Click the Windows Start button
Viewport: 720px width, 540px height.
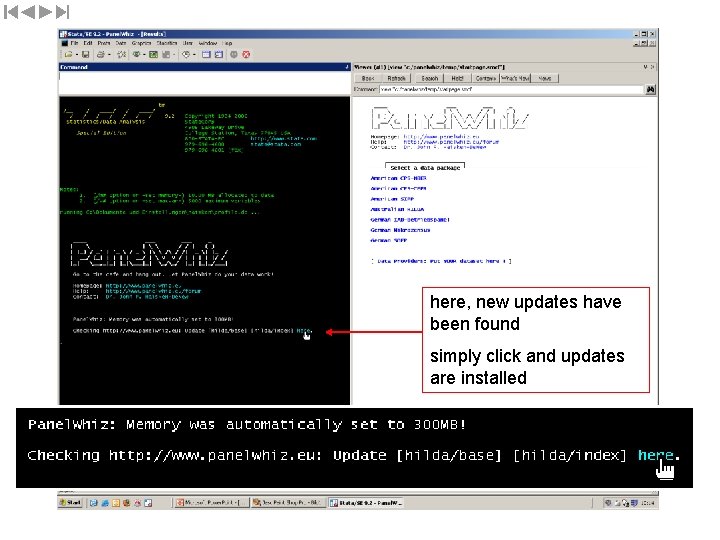70,503
